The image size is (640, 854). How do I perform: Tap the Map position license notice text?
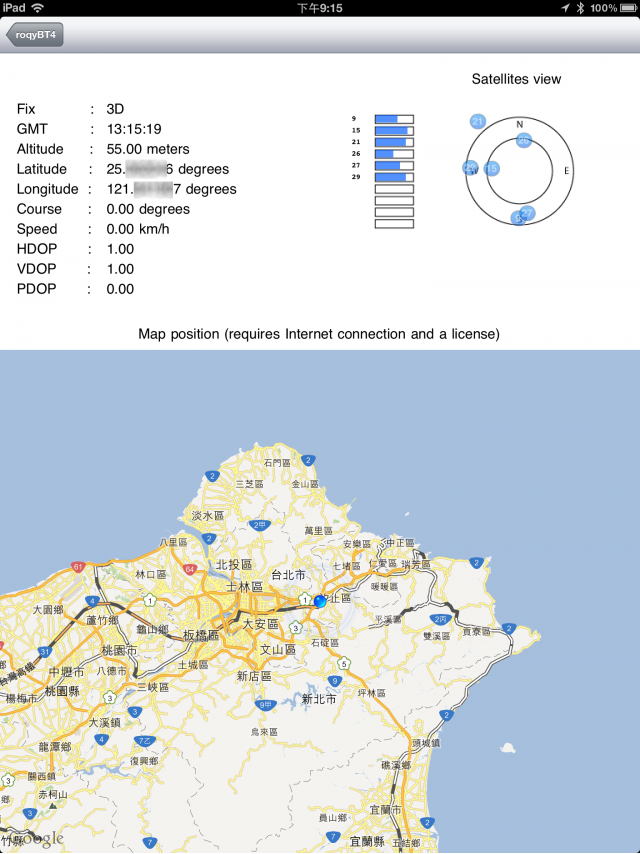click(319, 334)
